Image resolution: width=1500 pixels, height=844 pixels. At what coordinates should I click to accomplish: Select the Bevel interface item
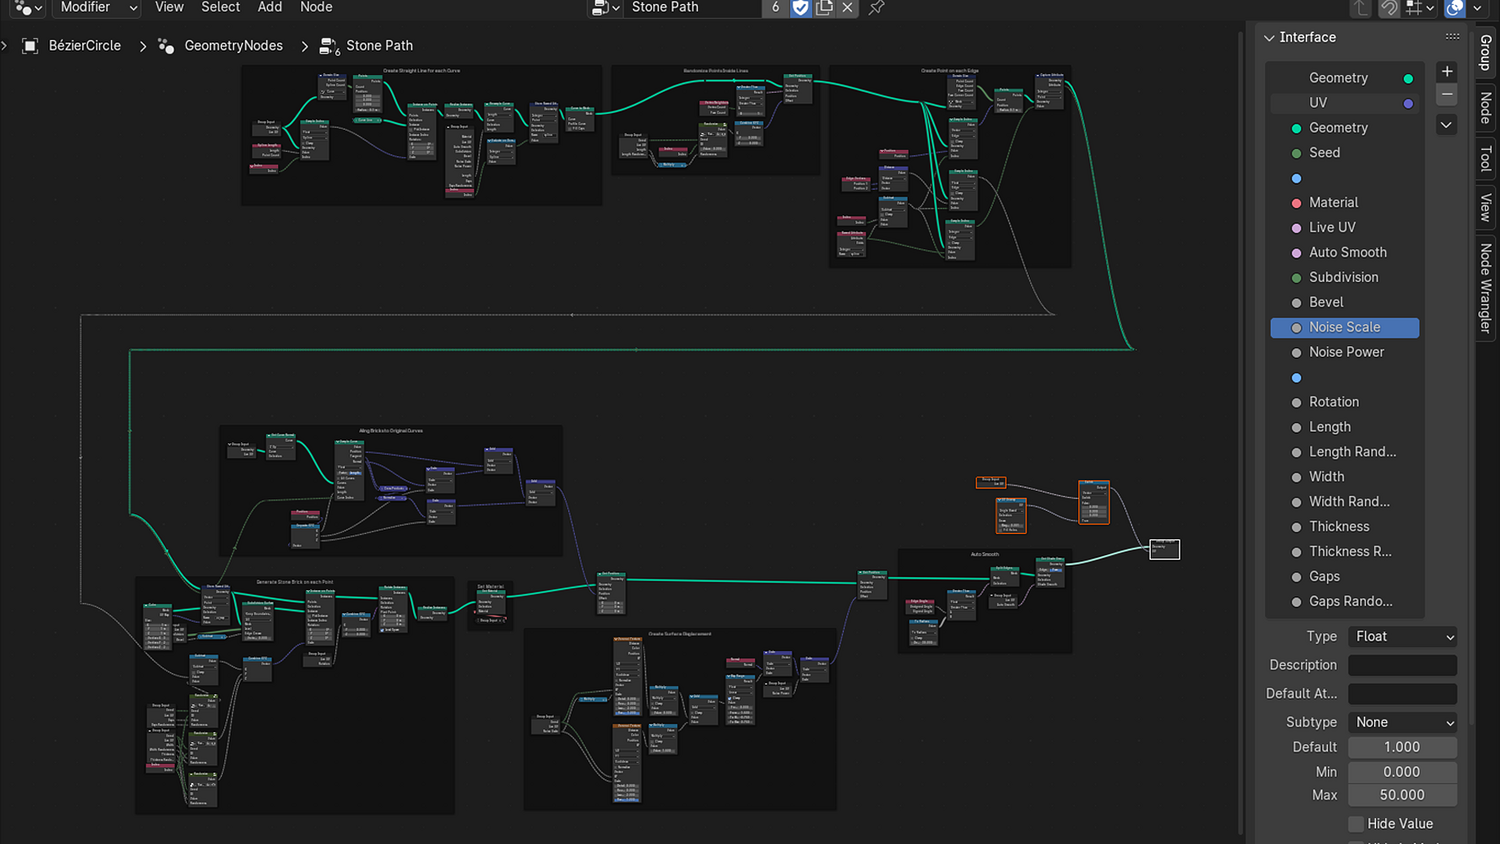(x=1345, y=303)
